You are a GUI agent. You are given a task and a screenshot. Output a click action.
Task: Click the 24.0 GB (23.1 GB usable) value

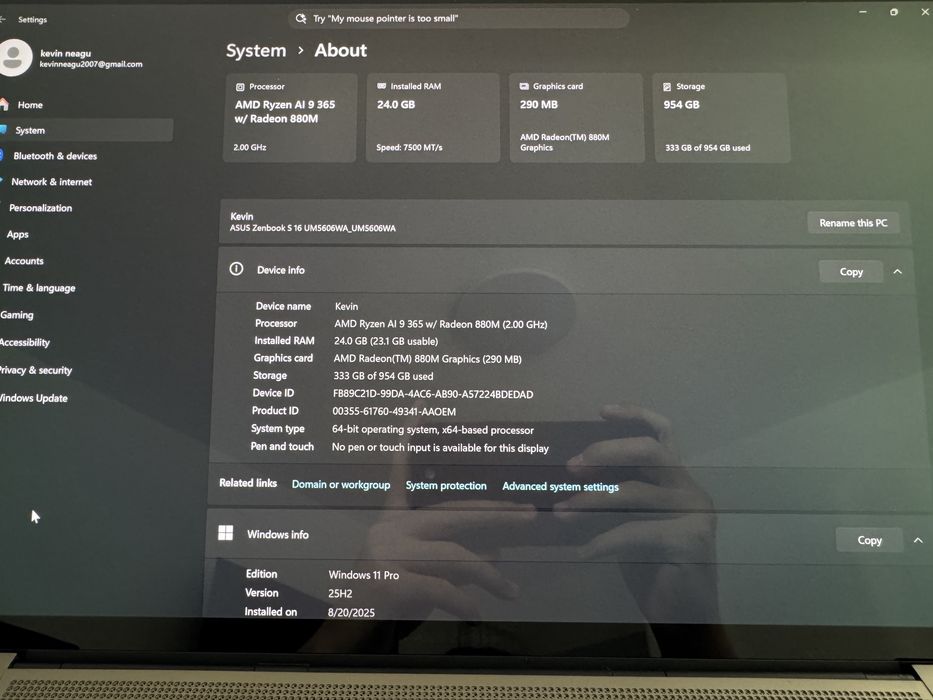[x=386, y=341]
